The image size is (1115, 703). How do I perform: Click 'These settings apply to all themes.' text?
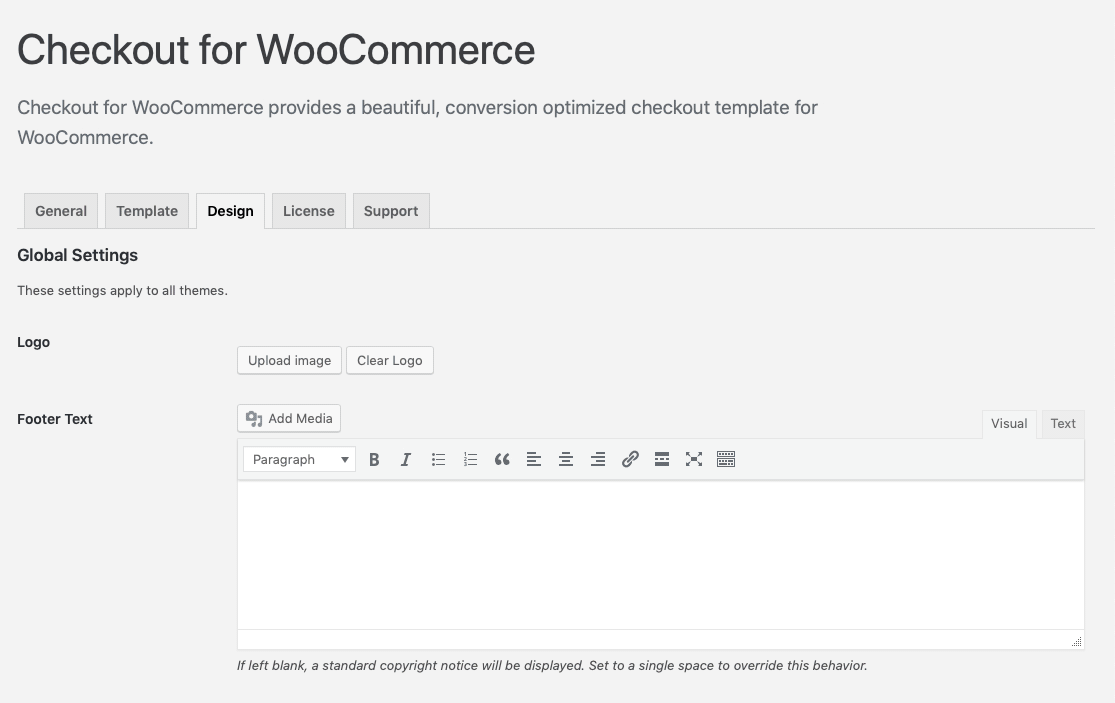pyautogui.click(x=122, y=291)
